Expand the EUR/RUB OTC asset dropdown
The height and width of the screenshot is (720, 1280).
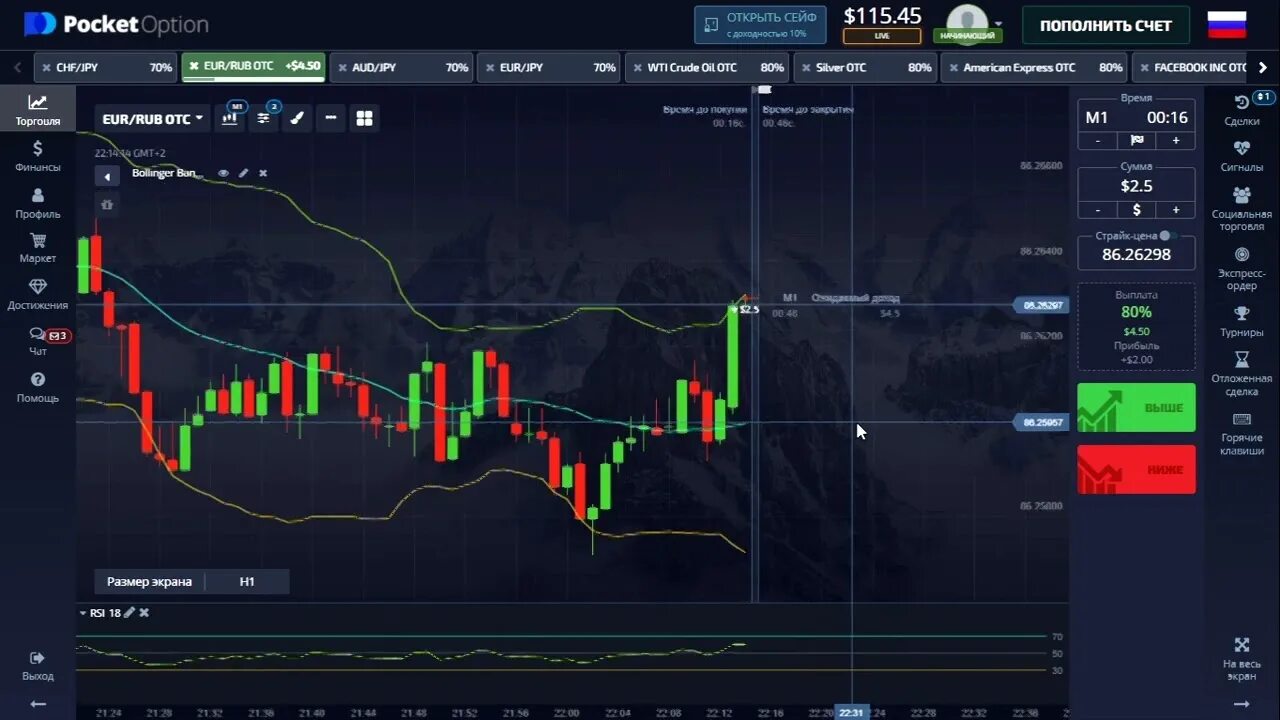(x=152, y=118)
